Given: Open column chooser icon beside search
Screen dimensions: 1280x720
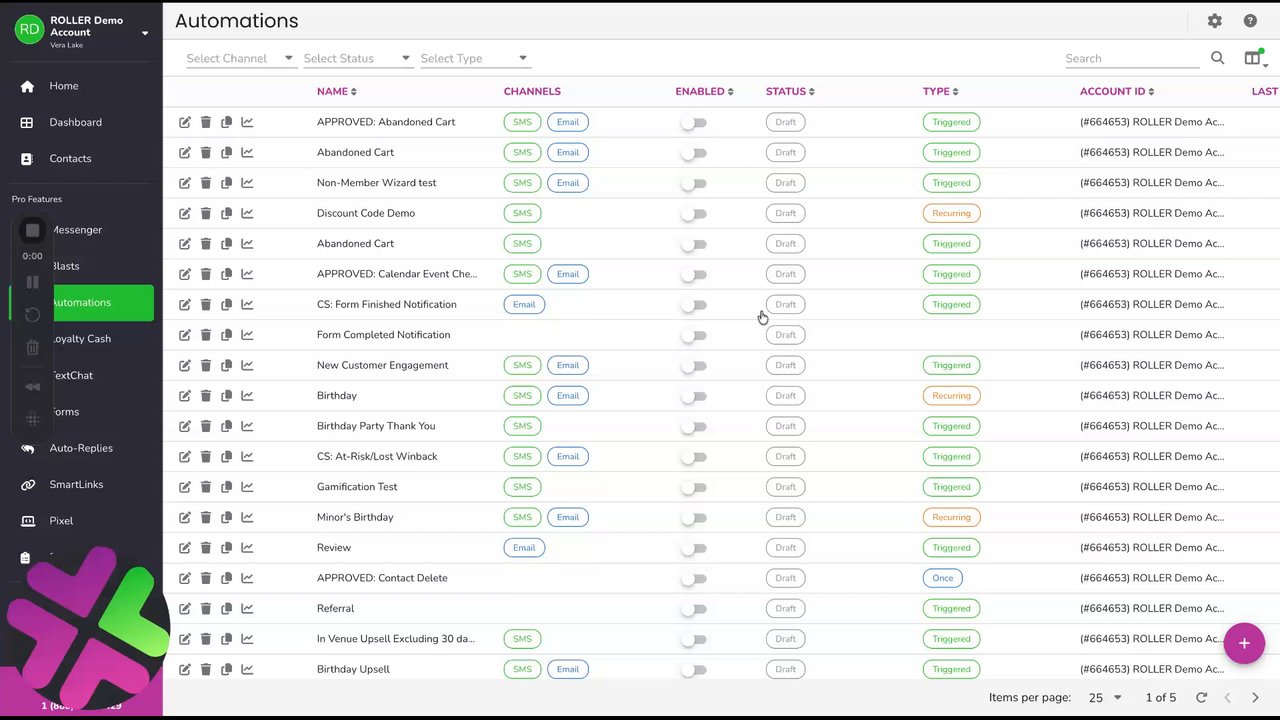Looking at the screenshot, I should point(1252,58).
